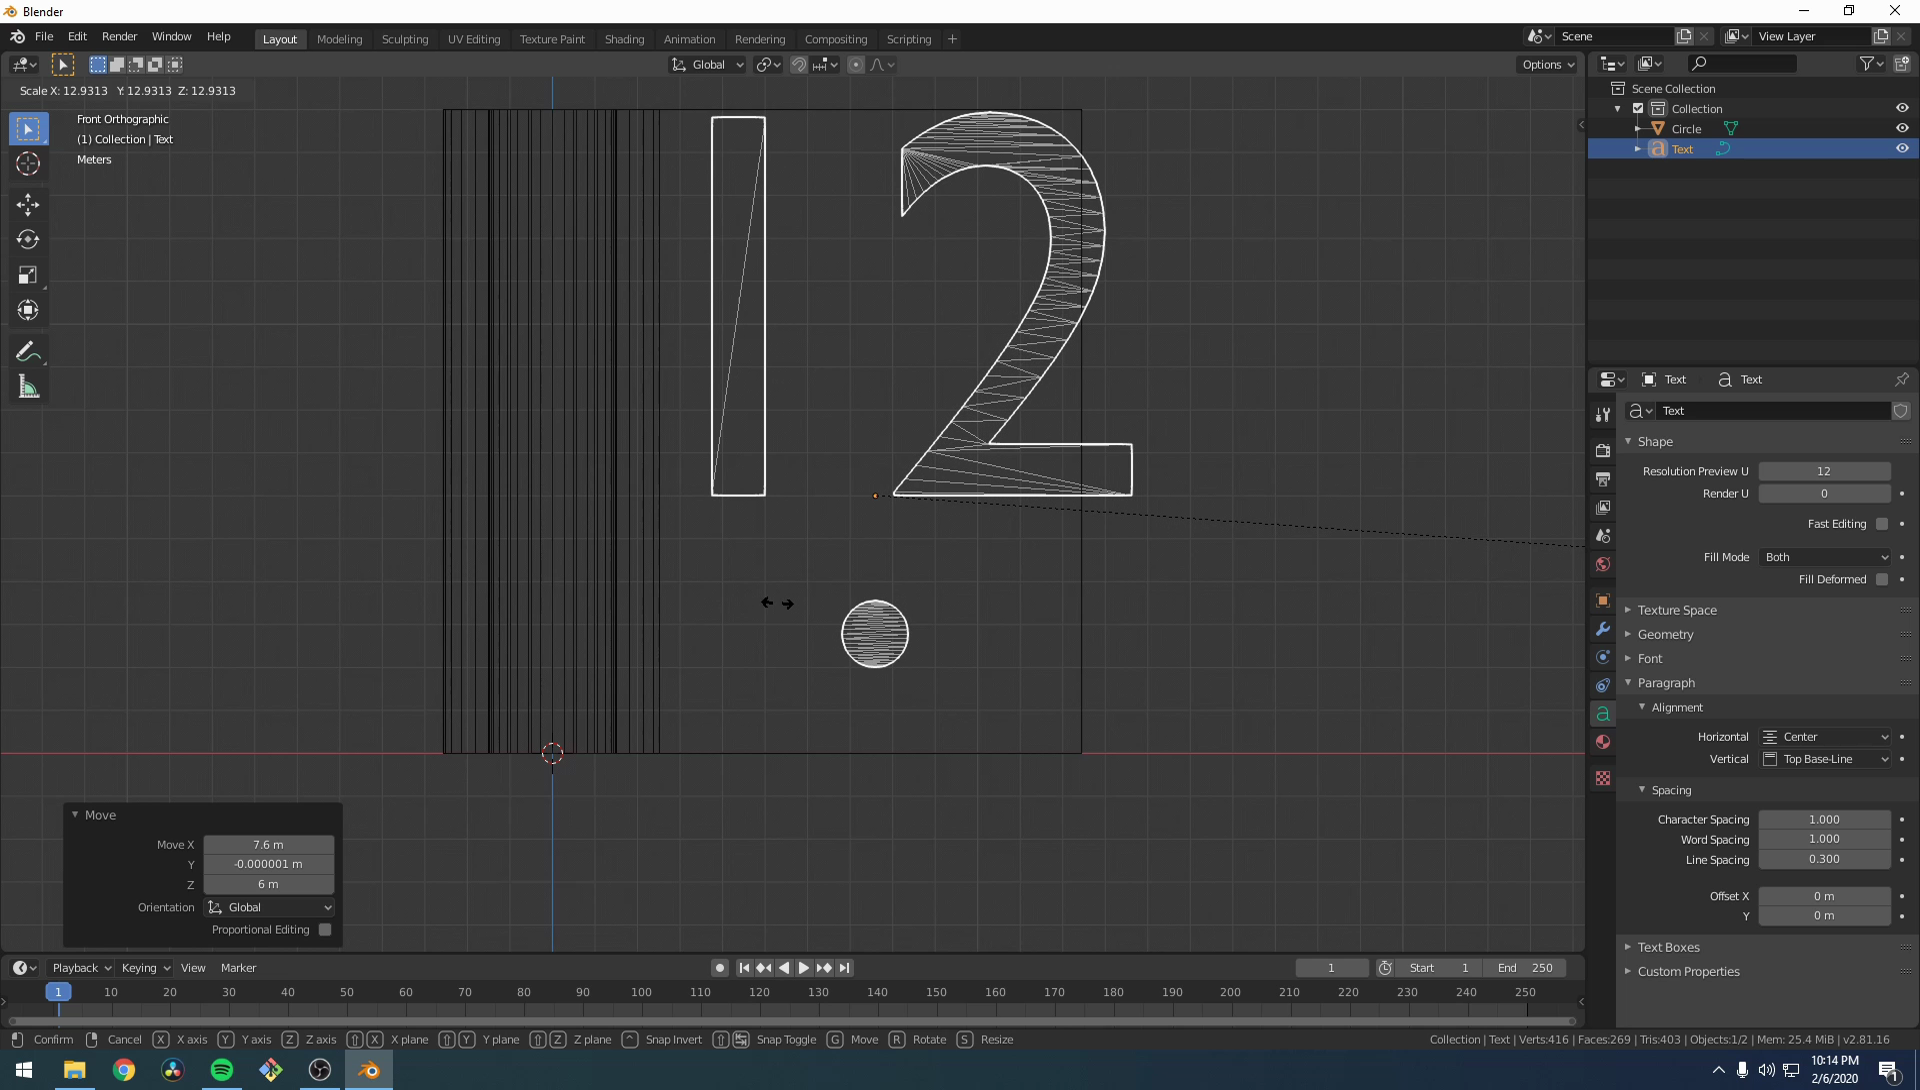Viewport: 1920px width, 1090px height.
Task: Click the outliner filter icon
Action: tap(1871, 64)
